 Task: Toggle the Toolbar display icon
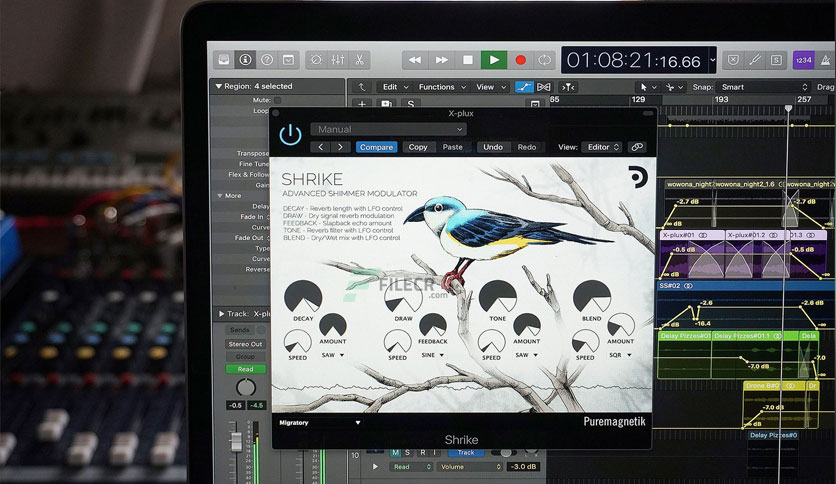pos(288,60)
